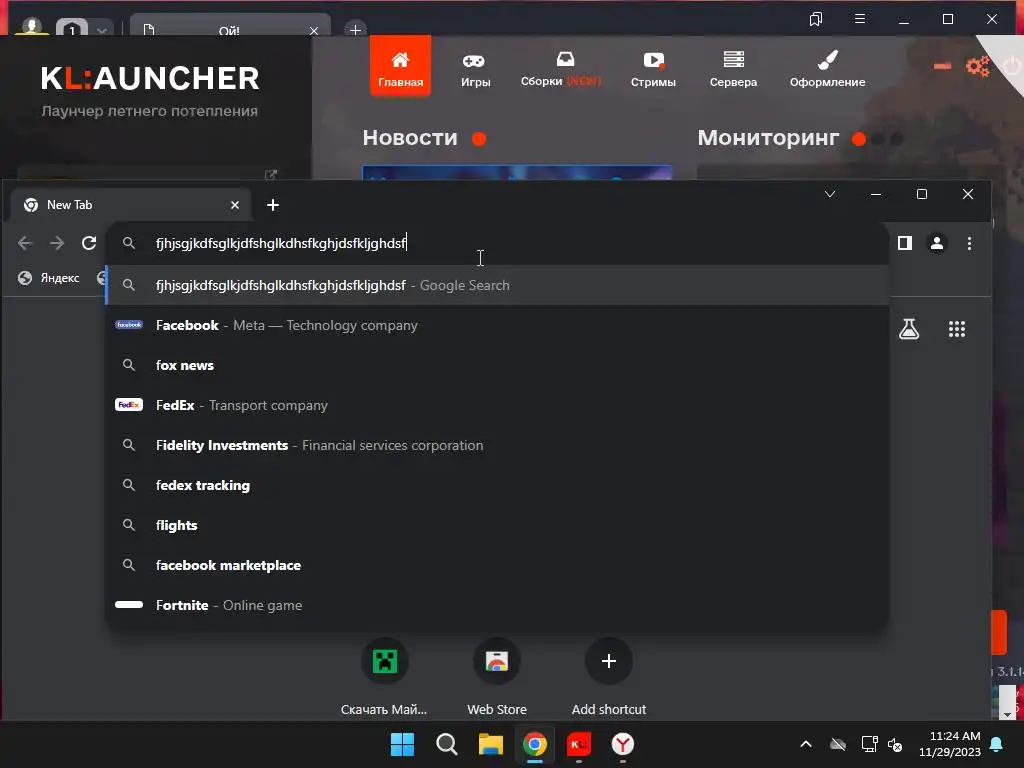Open the notifications bell icon
The width and height of the screenshot is (1024, 768).
[997, 744]
